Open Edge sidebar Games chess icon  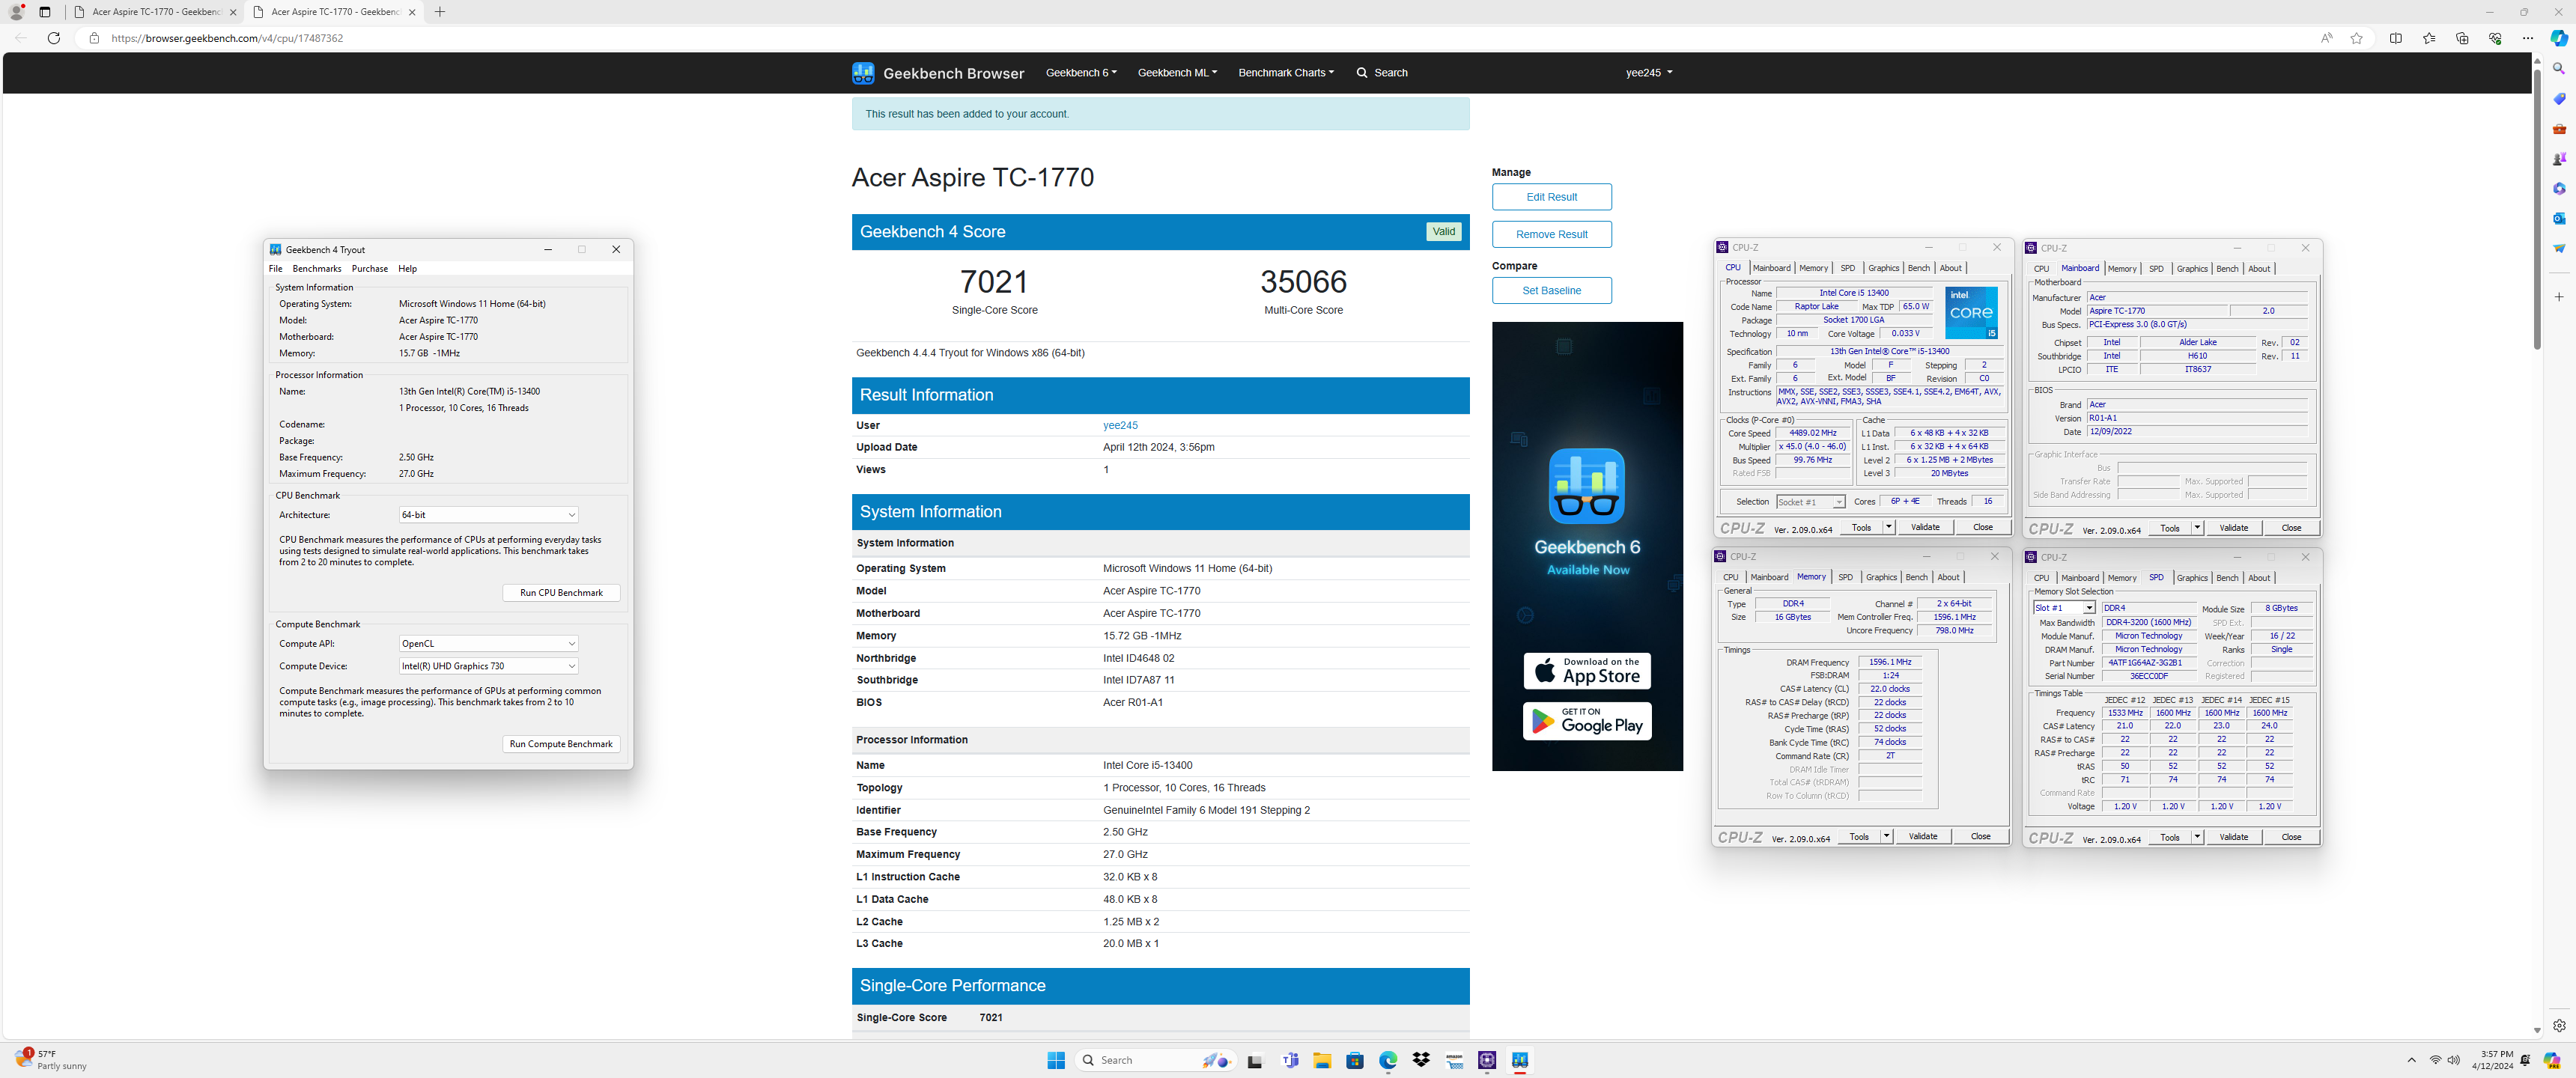tap(2559, 159)
